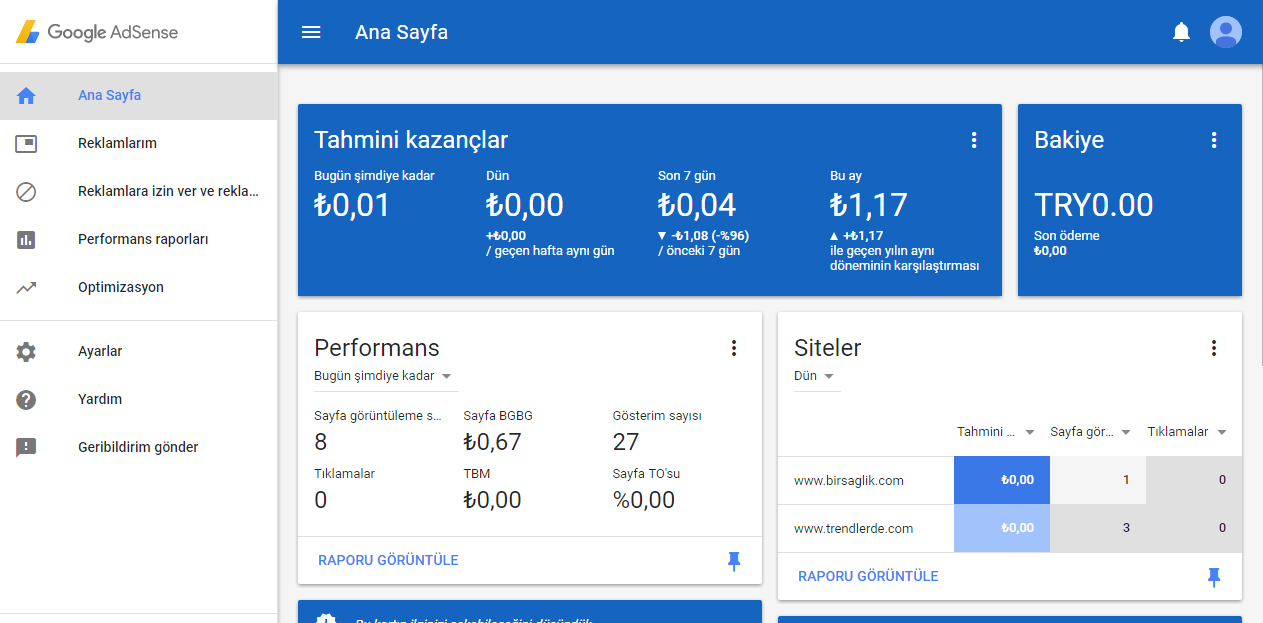Expand the Bugün şimdiye kadar period dropdown
The width and height of the screenshot is (1263, 623).
[x=384, y=376]
